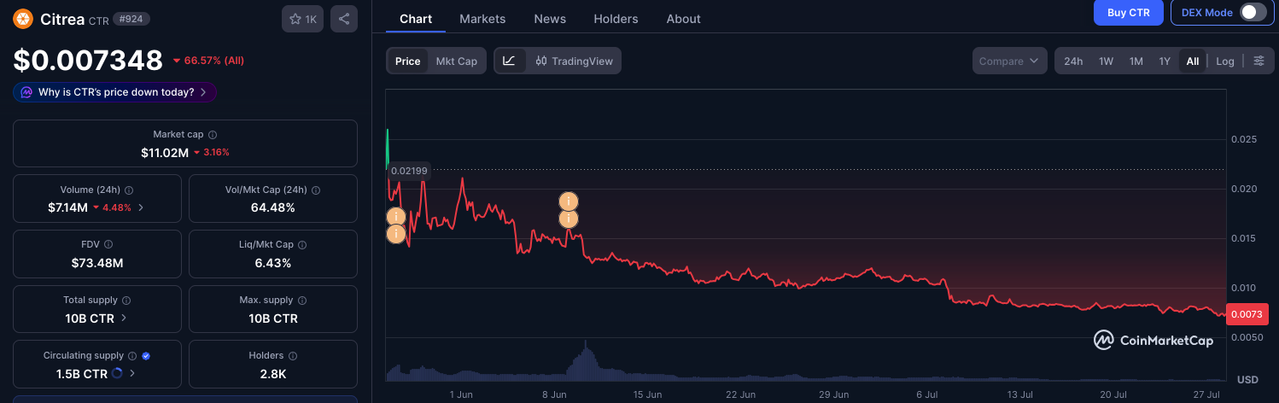Expand Volume (24h) chevron arrow
This screenshot has height=403, width=1279.
coord(141,208)
